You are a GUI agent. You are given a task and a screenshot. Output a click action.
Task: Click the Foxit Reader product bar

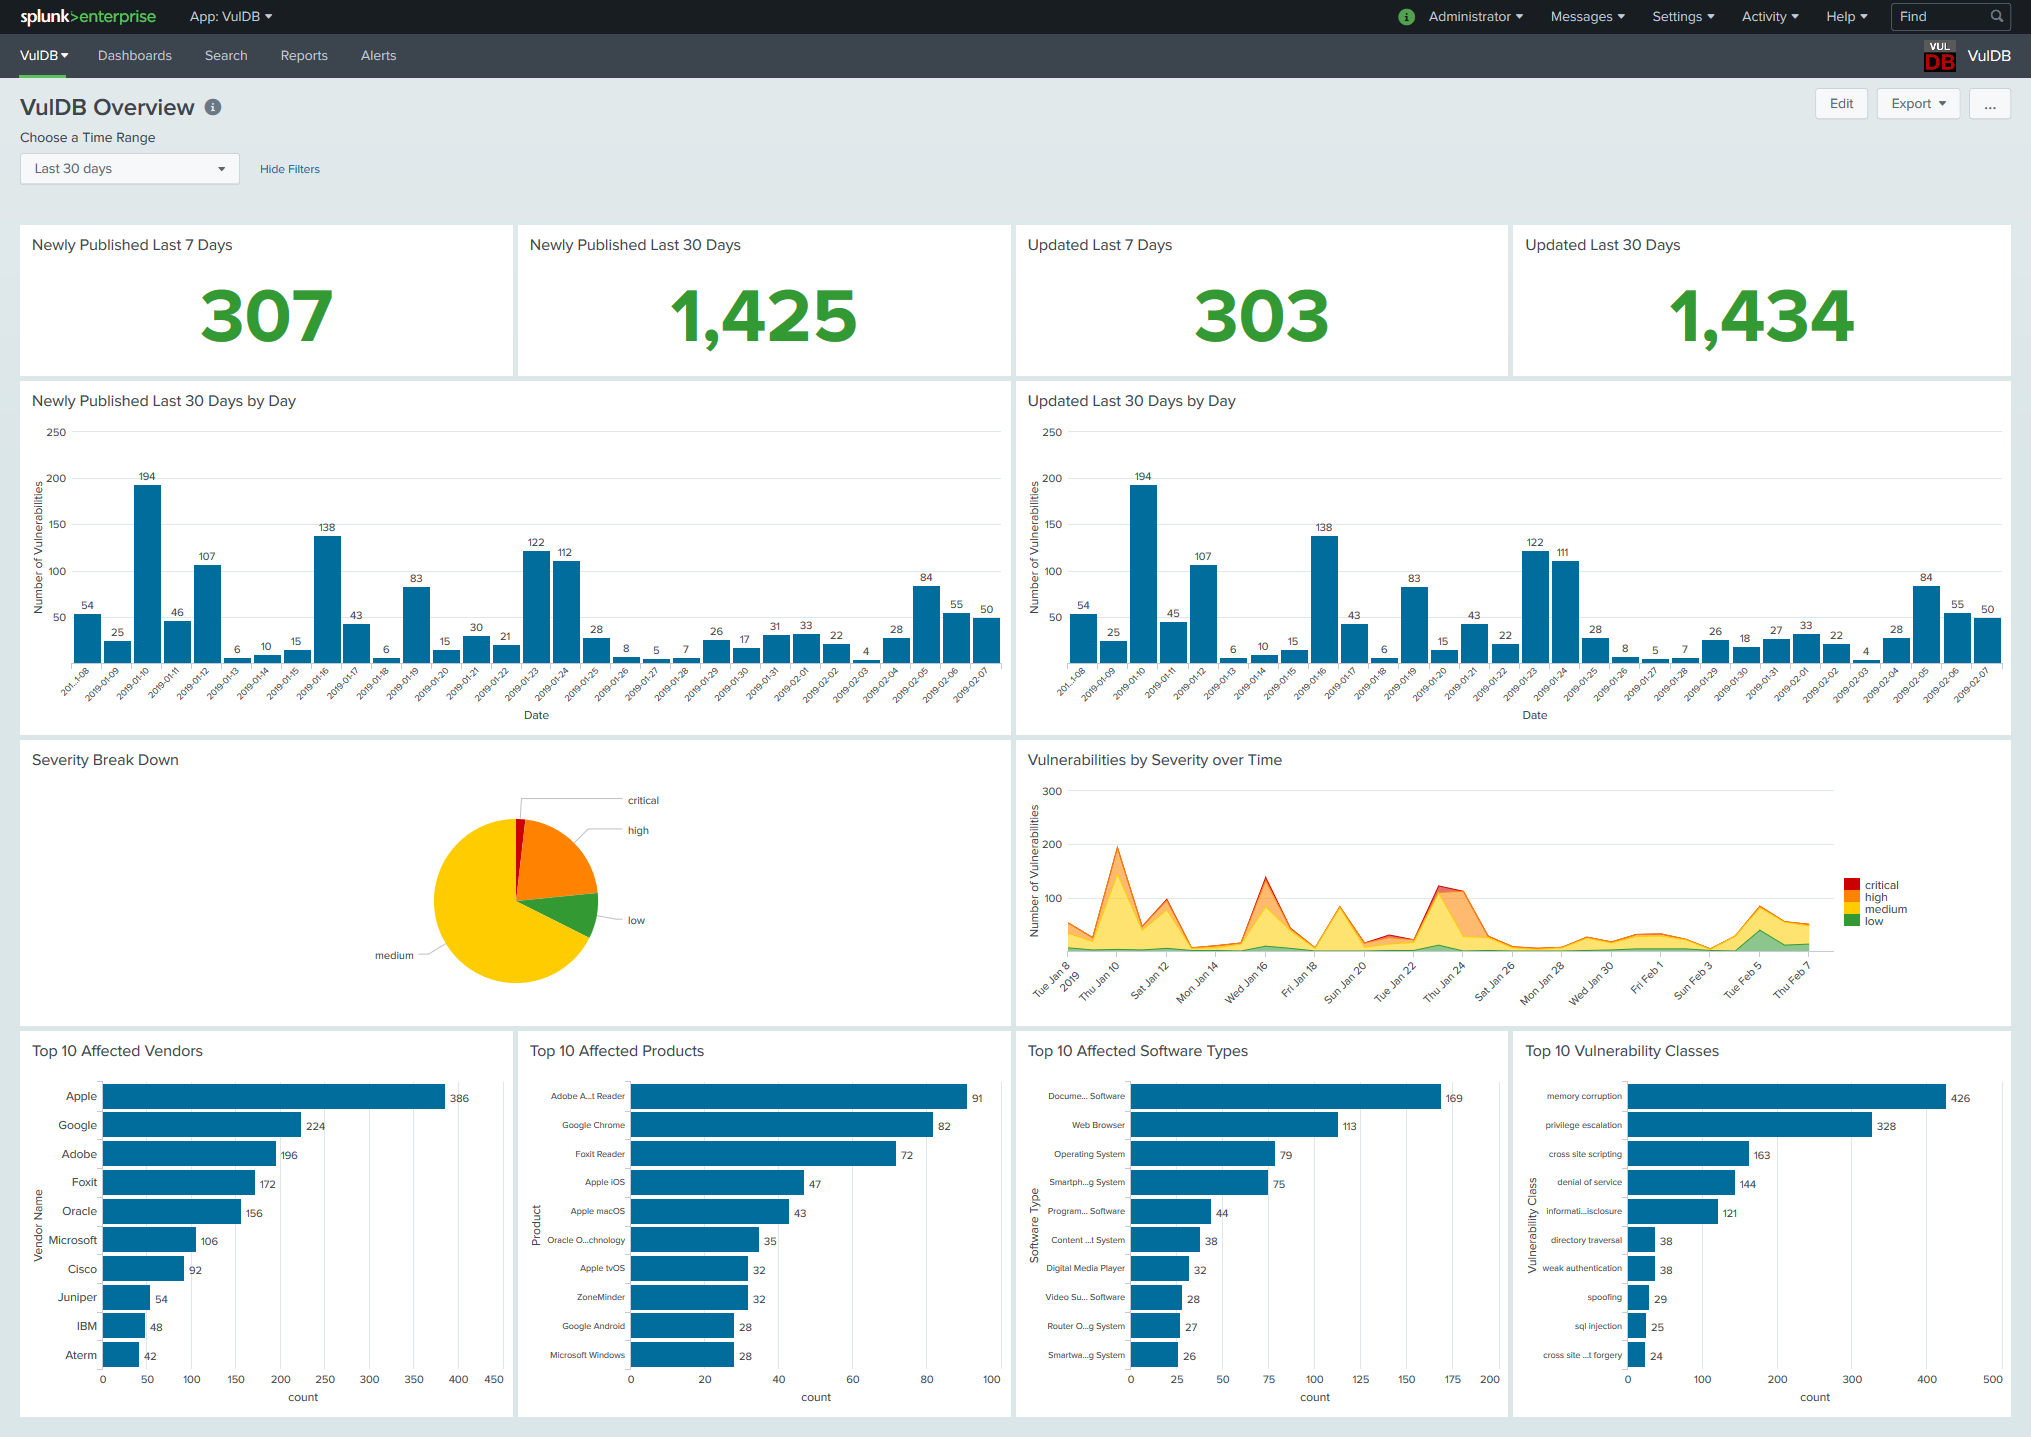[x=763, y=1154]
